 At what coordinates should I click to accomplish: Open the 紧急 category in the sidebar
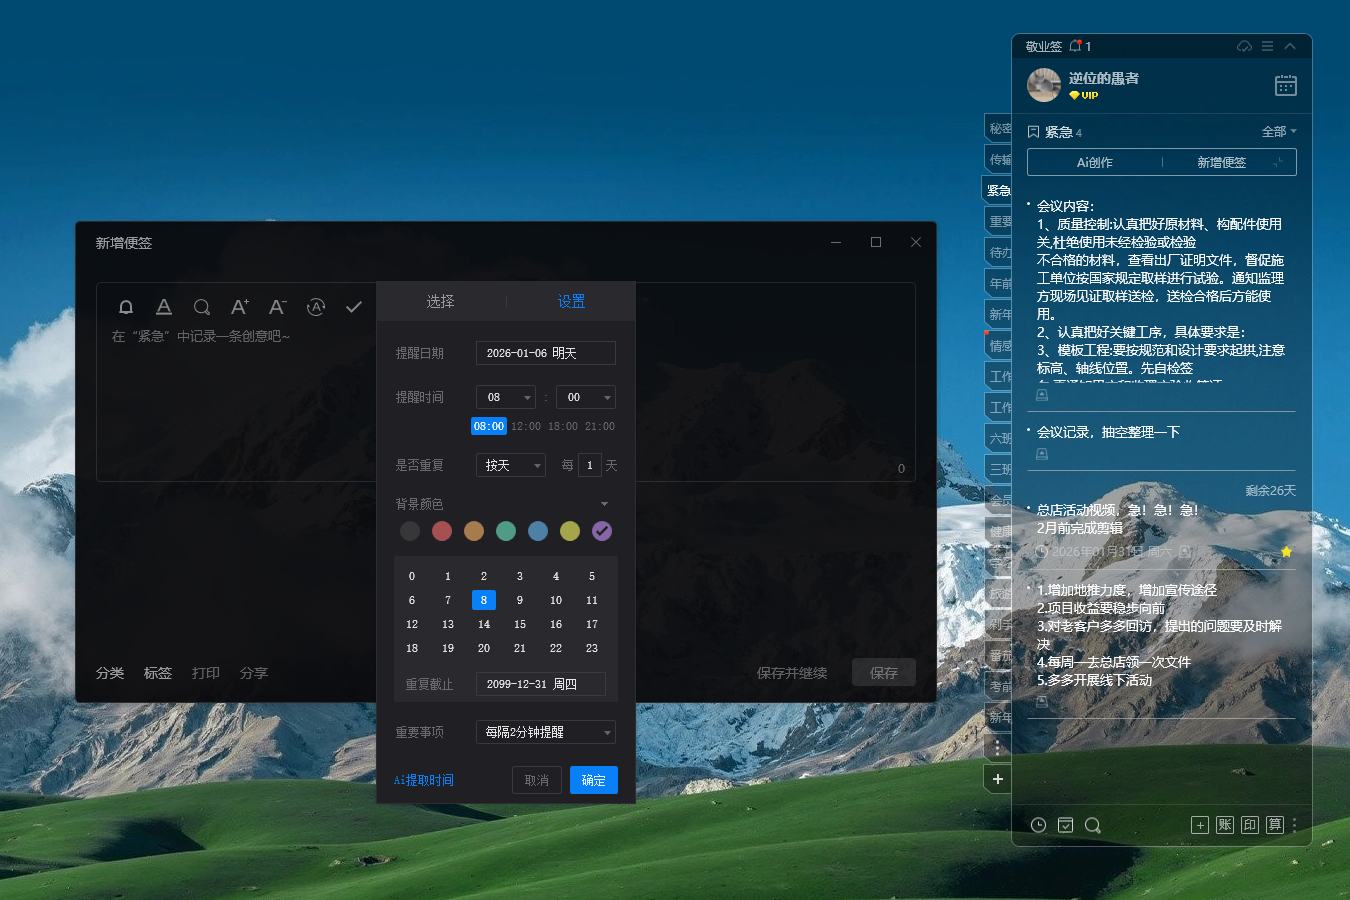pyautogui.click(x=997, y=189)
